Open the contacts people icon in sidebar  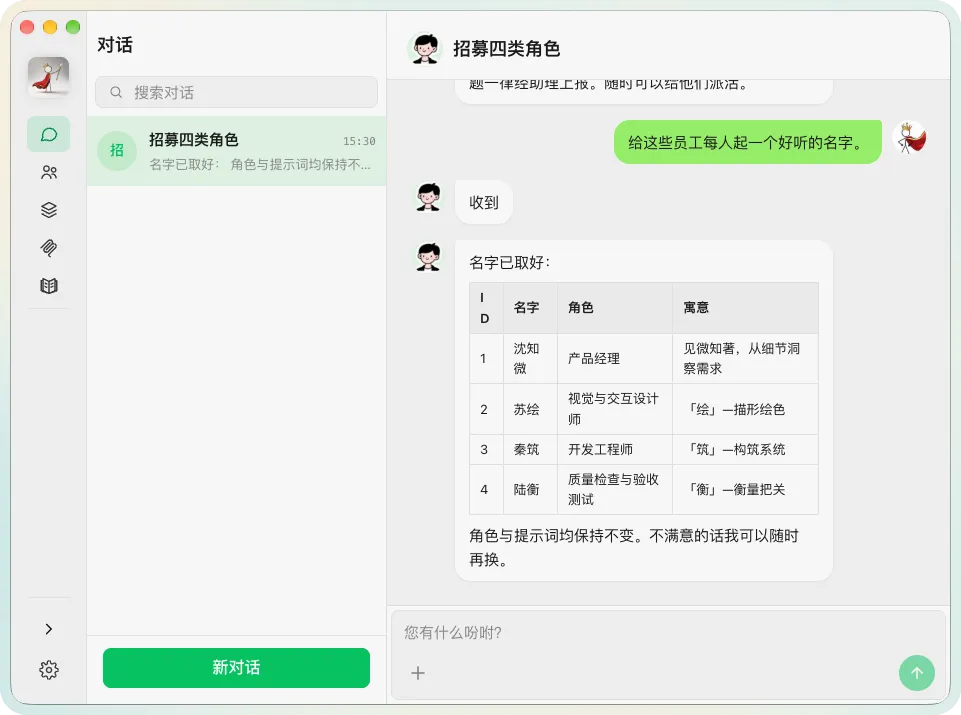(48, 172)
